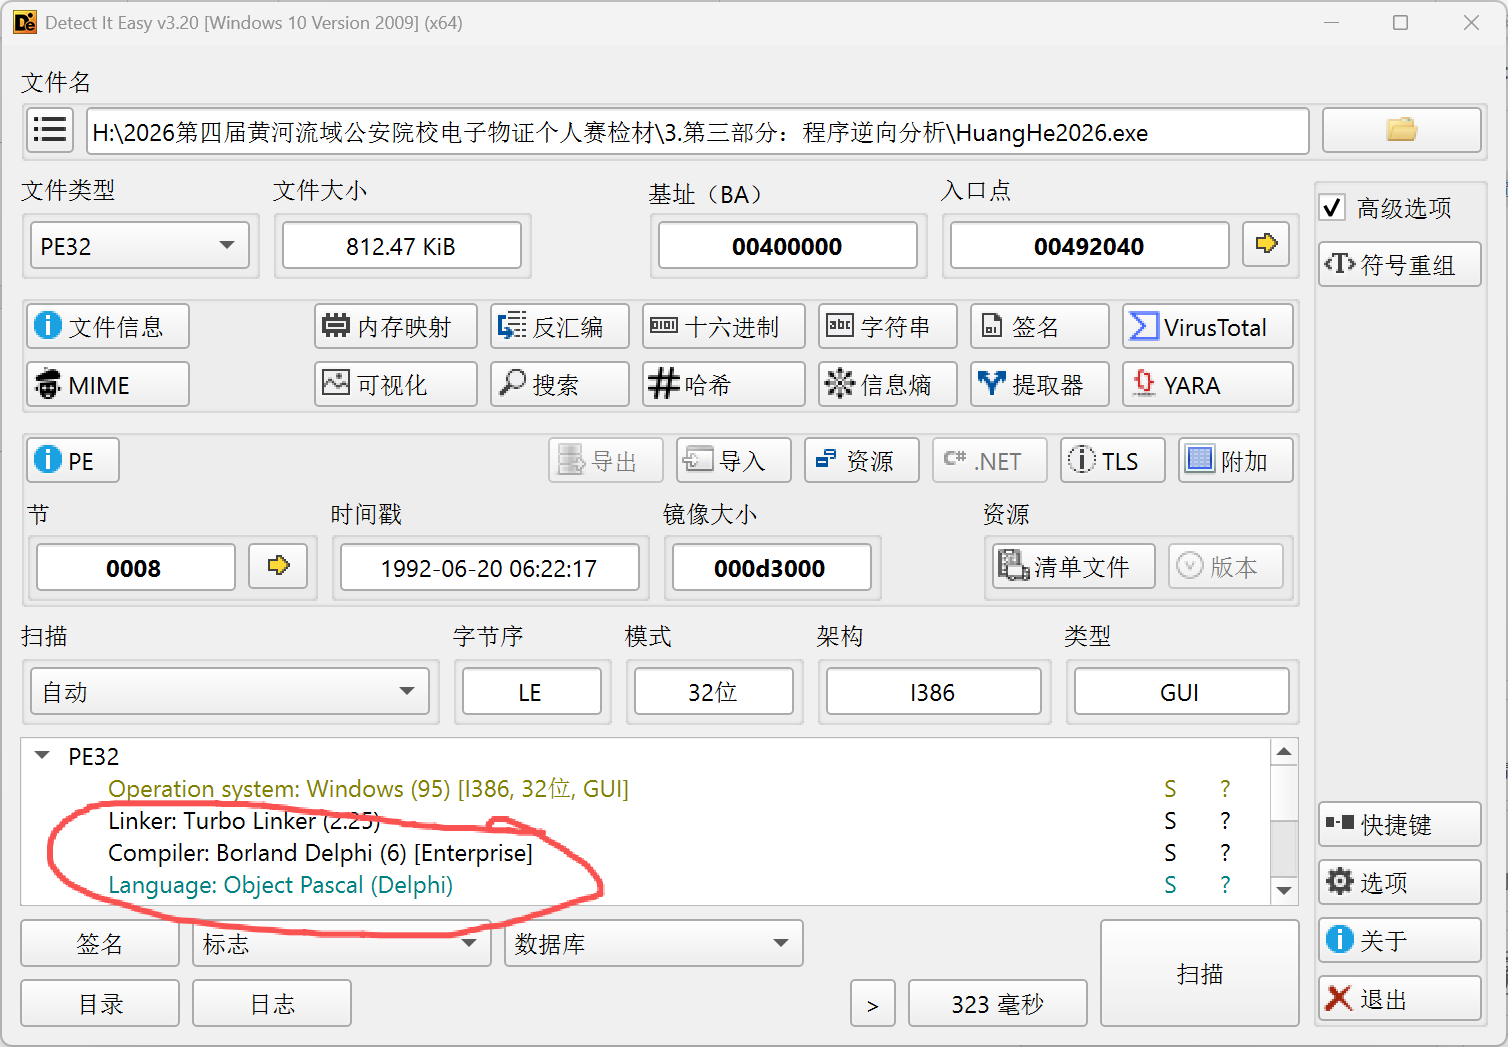The width and height of the screenshot is (1508, 1047).
Task: Open 签名 signatures tool in top row
Action: tap(1040, 326)
